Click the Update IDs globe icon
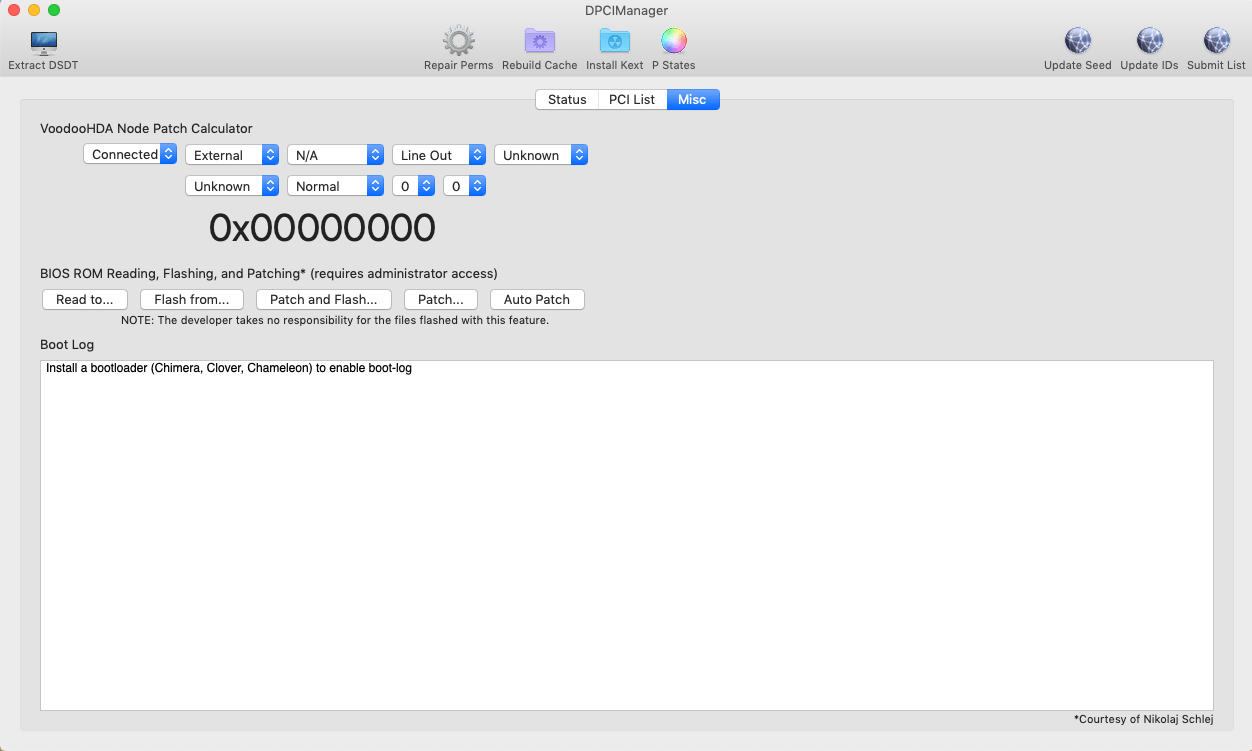 [x=1150, y=42]
